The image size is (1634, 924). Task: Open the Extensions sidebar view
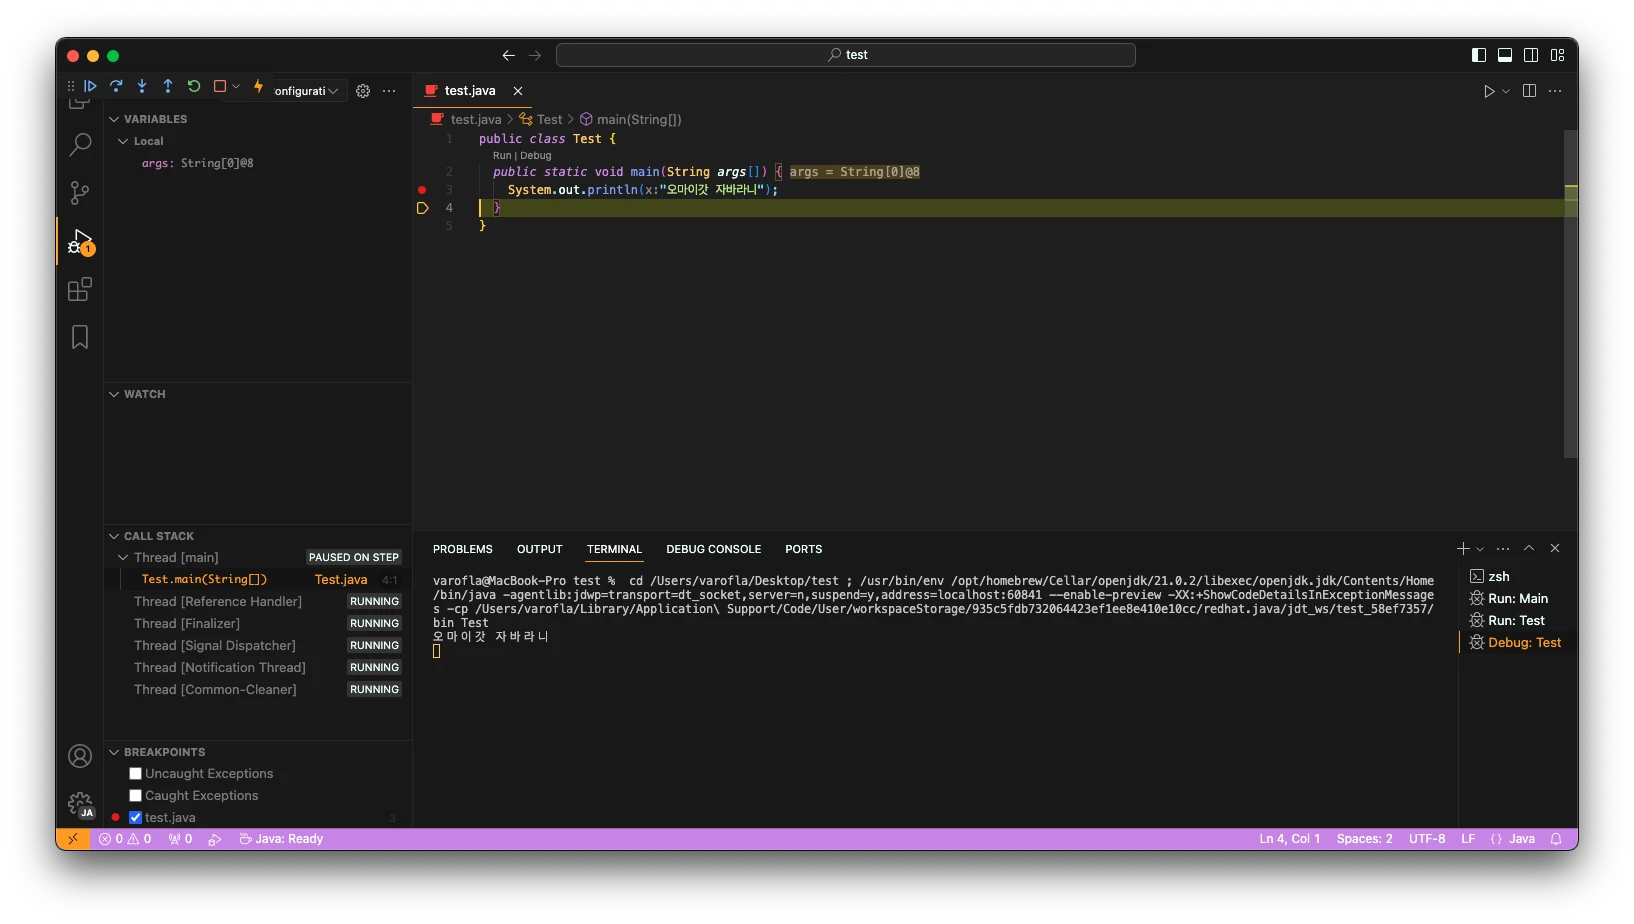point(80,290)
